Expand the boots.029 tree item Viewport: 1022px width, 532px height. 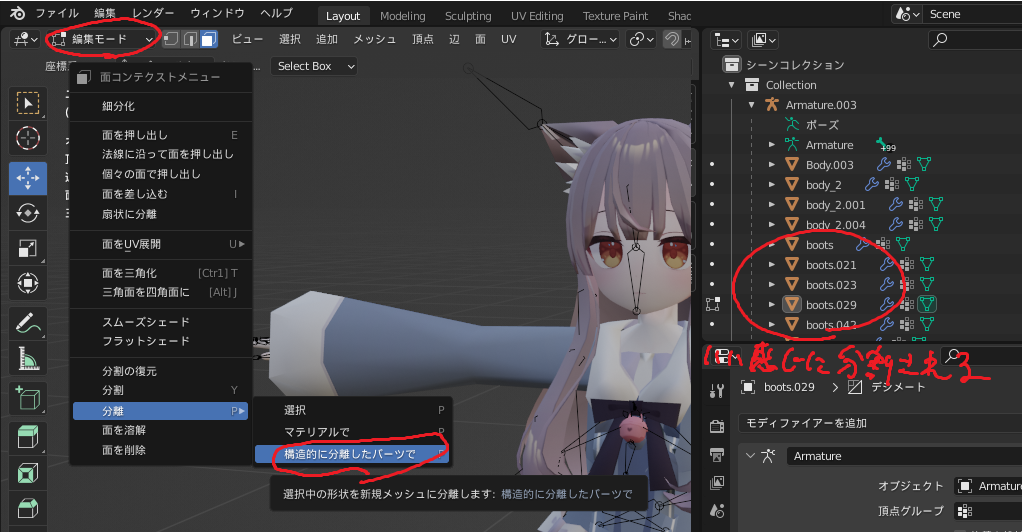pos(772,304)
